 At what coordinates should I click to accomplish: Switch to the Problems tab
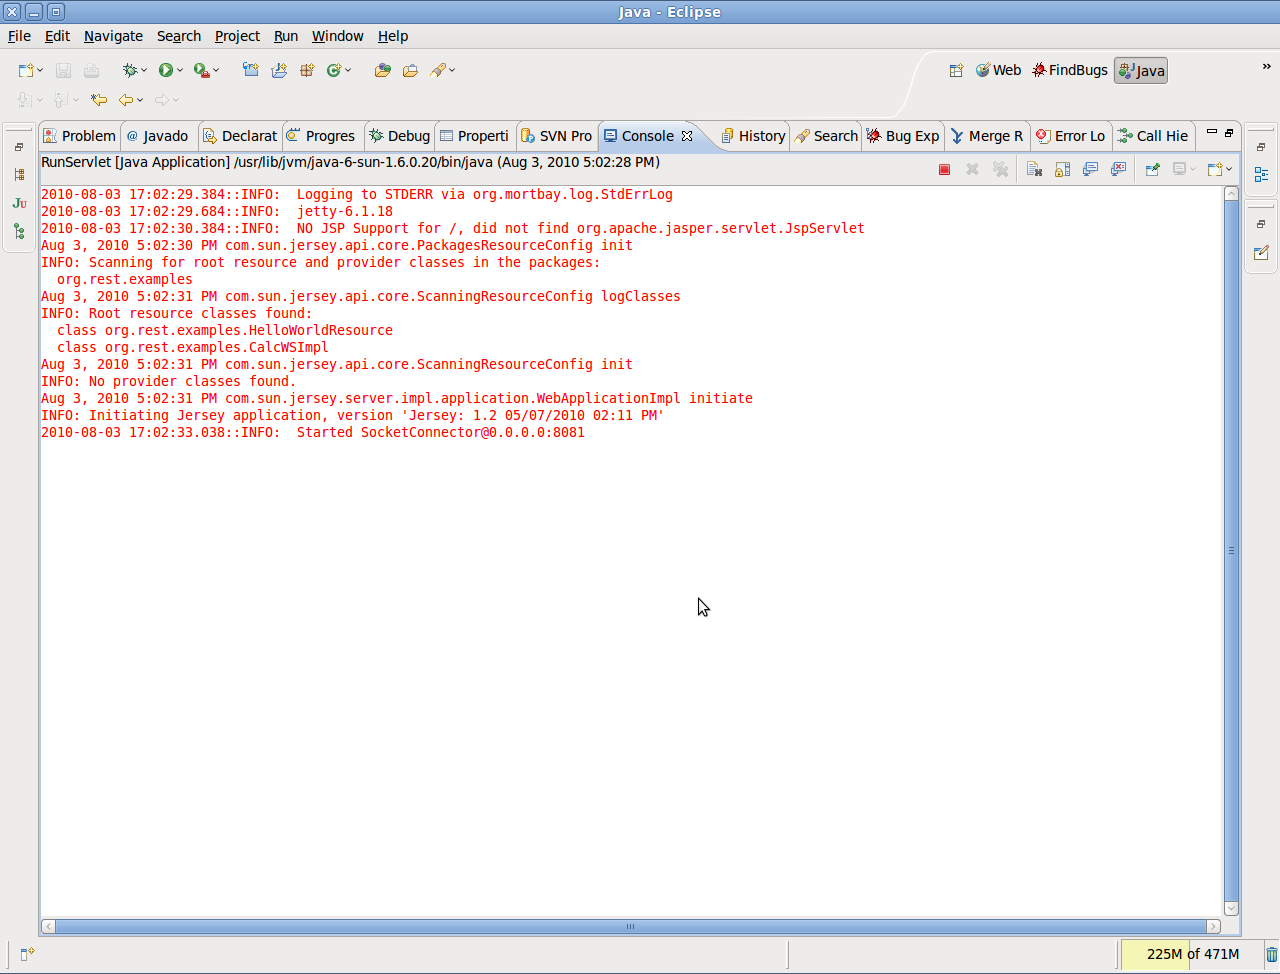[80, 136]
